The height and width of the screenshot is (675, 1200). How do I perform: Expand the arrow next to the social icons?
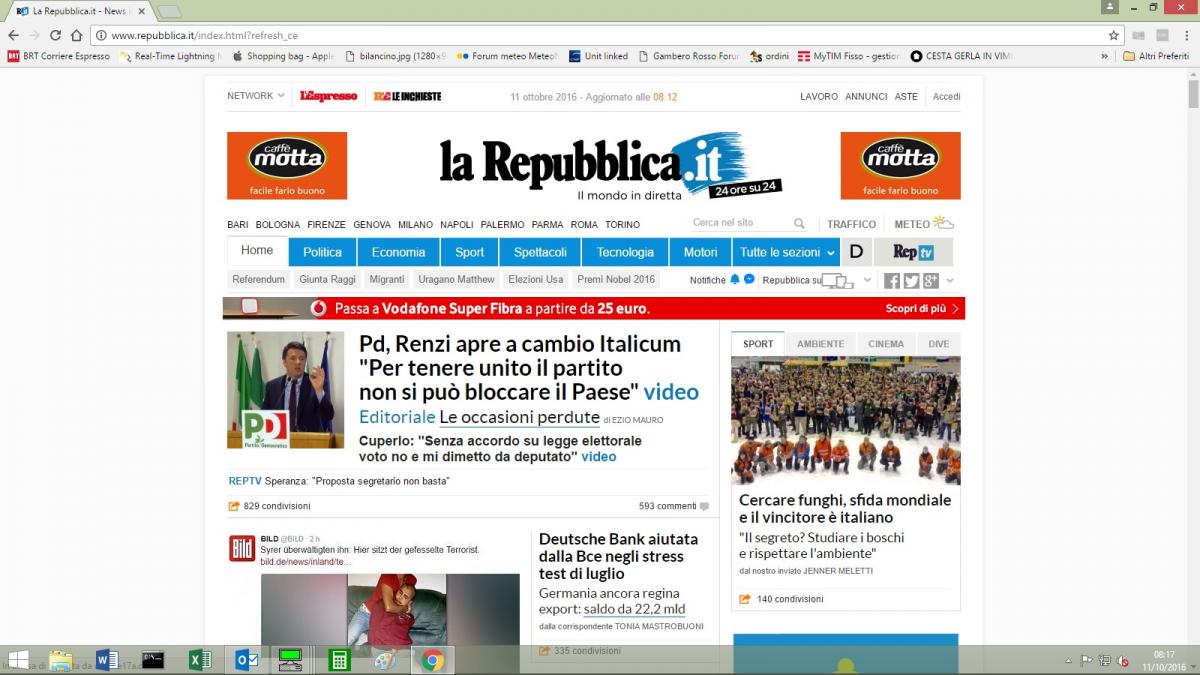click(950, 281)
